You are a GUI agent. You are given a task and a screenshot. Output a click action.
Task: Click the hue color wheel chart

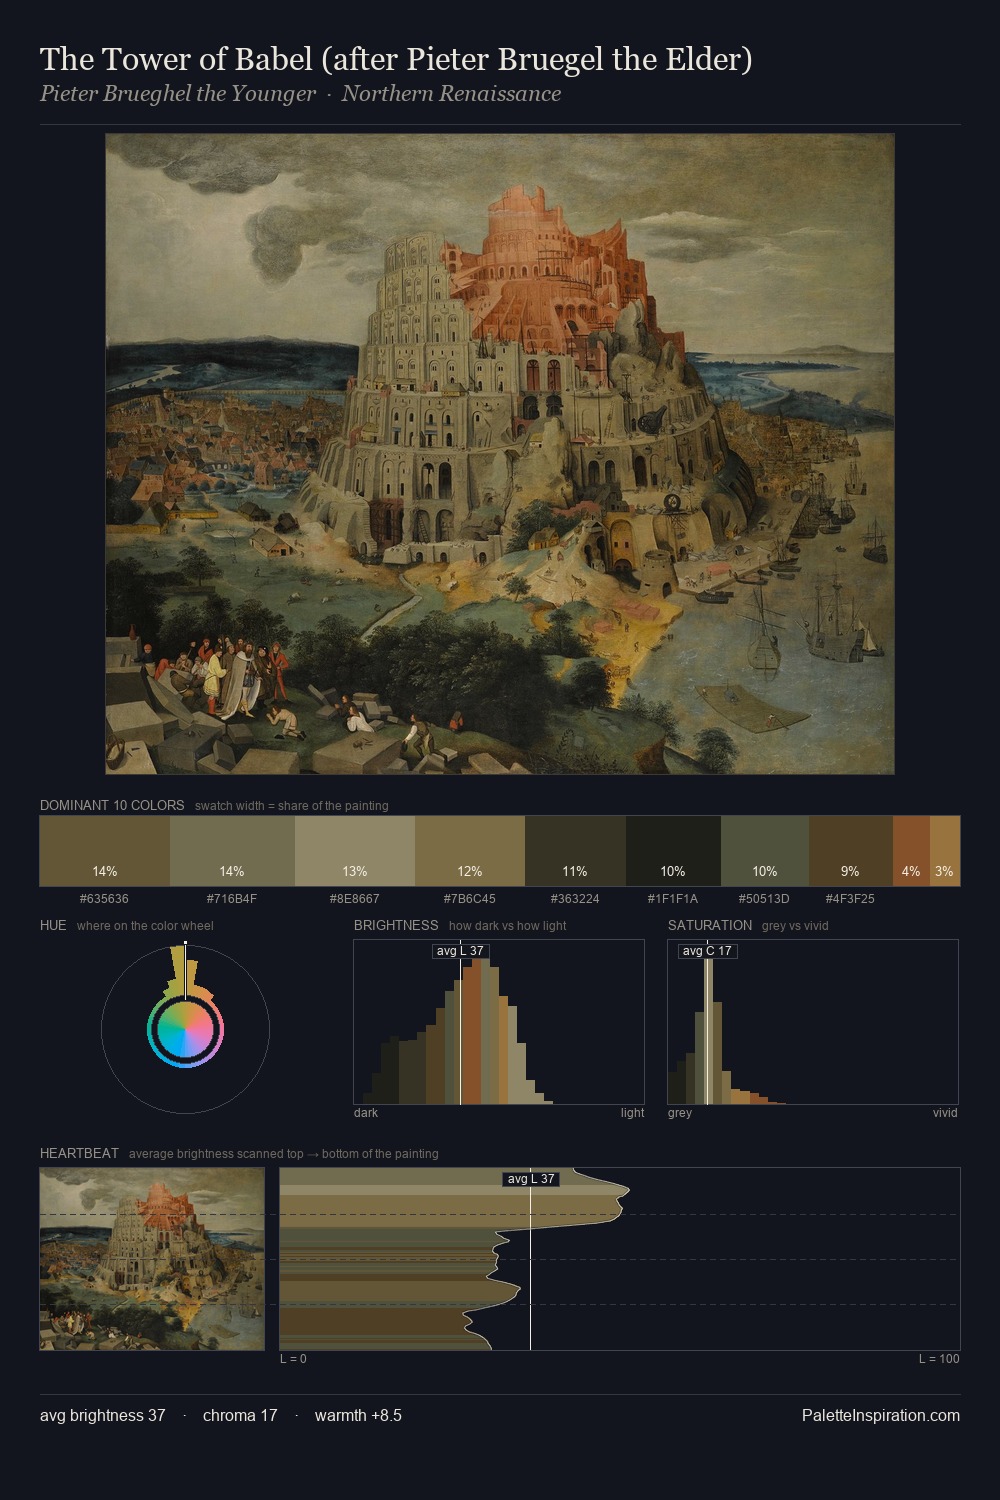(x=185, y=1029)
